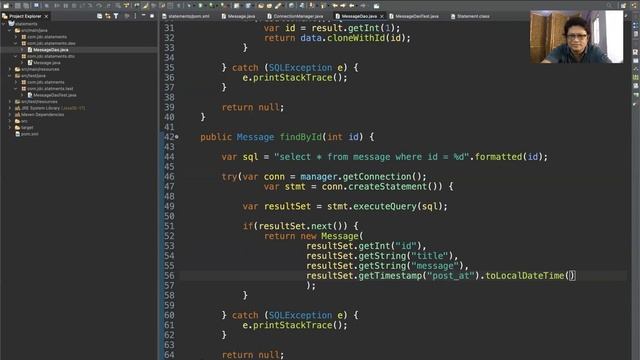640x360 pixels.
Task: Collapse the statements project node
Action: point(3,24)
